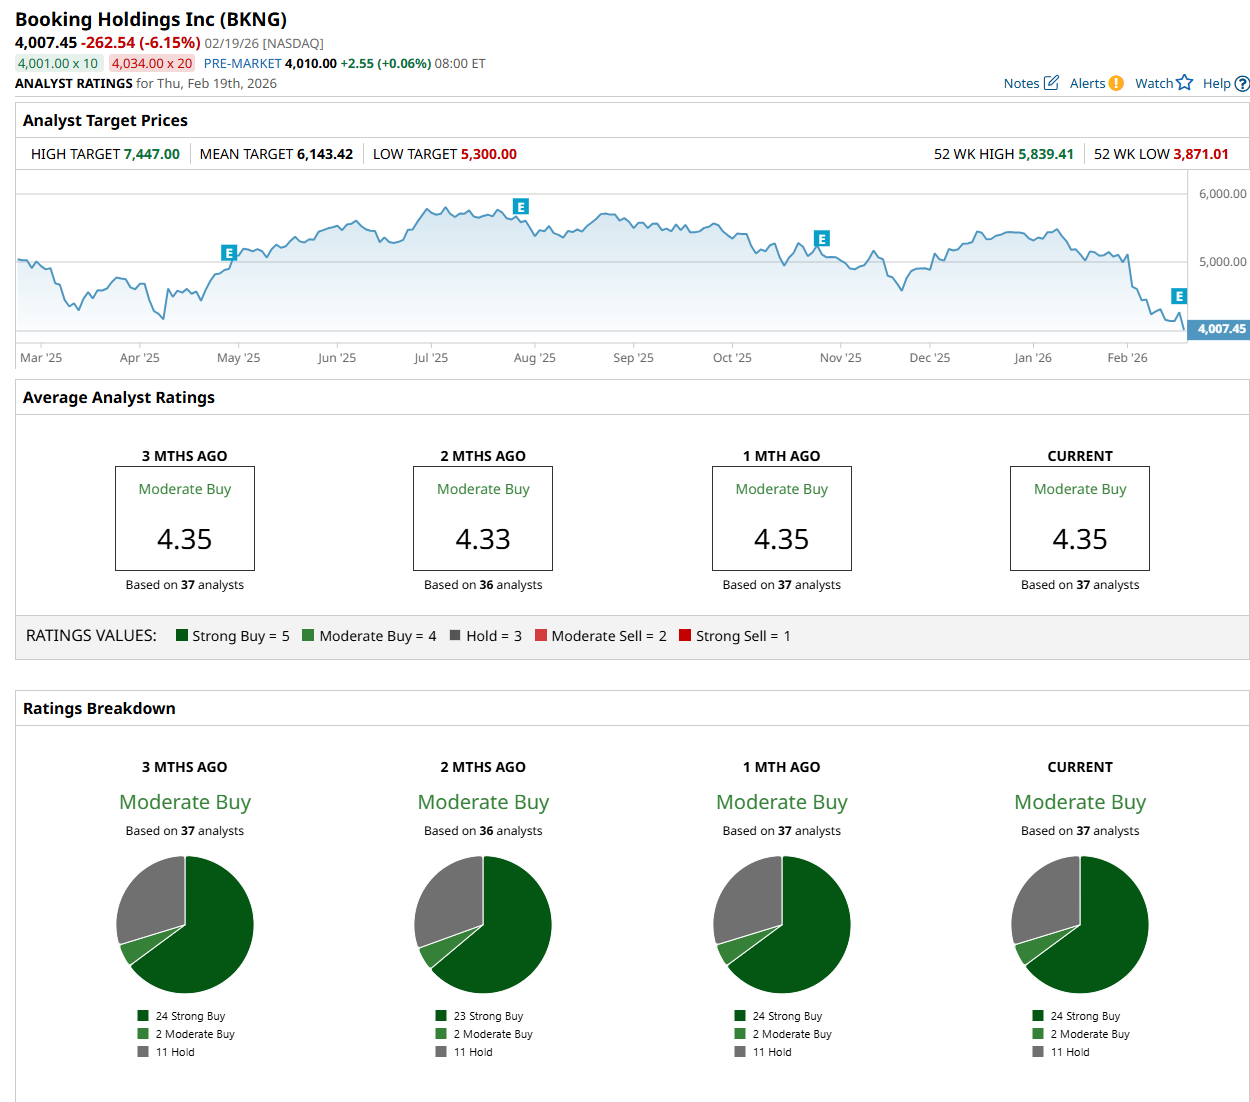This screenshot has width=1250, height=1102.
Task: Click the orange Alerts exclamation icon
Action: pos(1116,83)
